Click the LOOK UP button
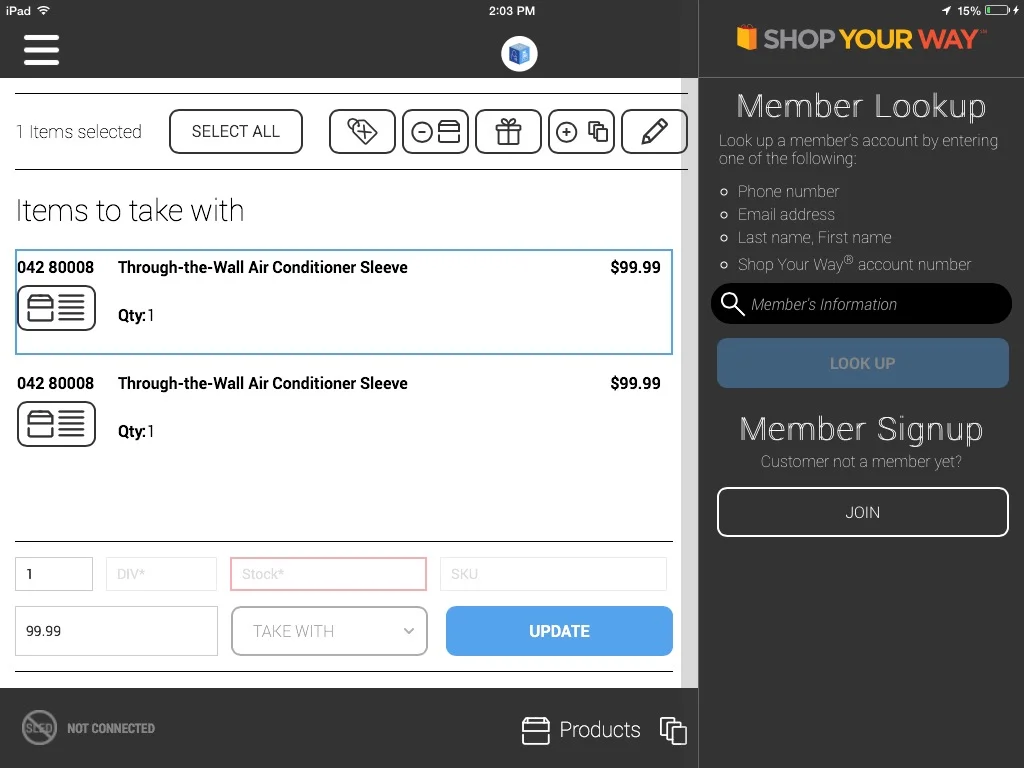Image resolution: width=1024 pixels, height=768 pixels. click(863, 363)
